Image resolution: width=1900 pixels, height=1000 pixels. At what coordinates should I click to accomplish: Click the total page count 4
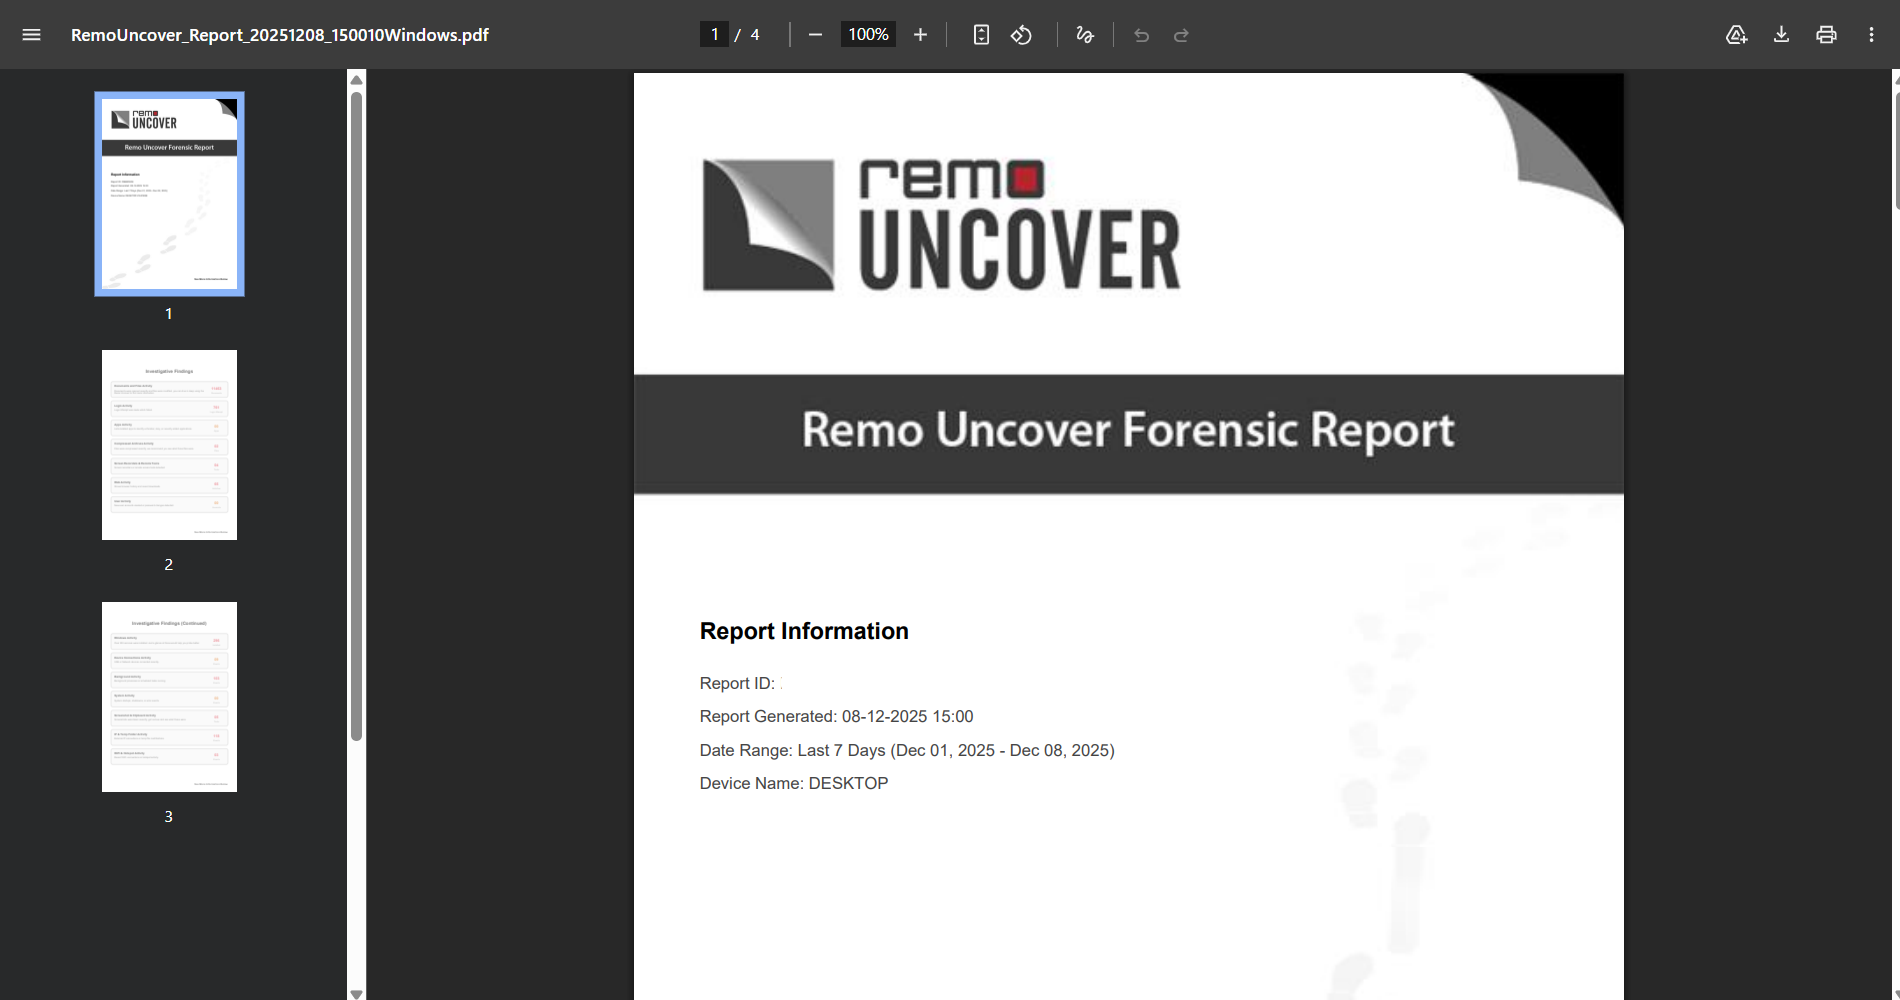[755, 35]
